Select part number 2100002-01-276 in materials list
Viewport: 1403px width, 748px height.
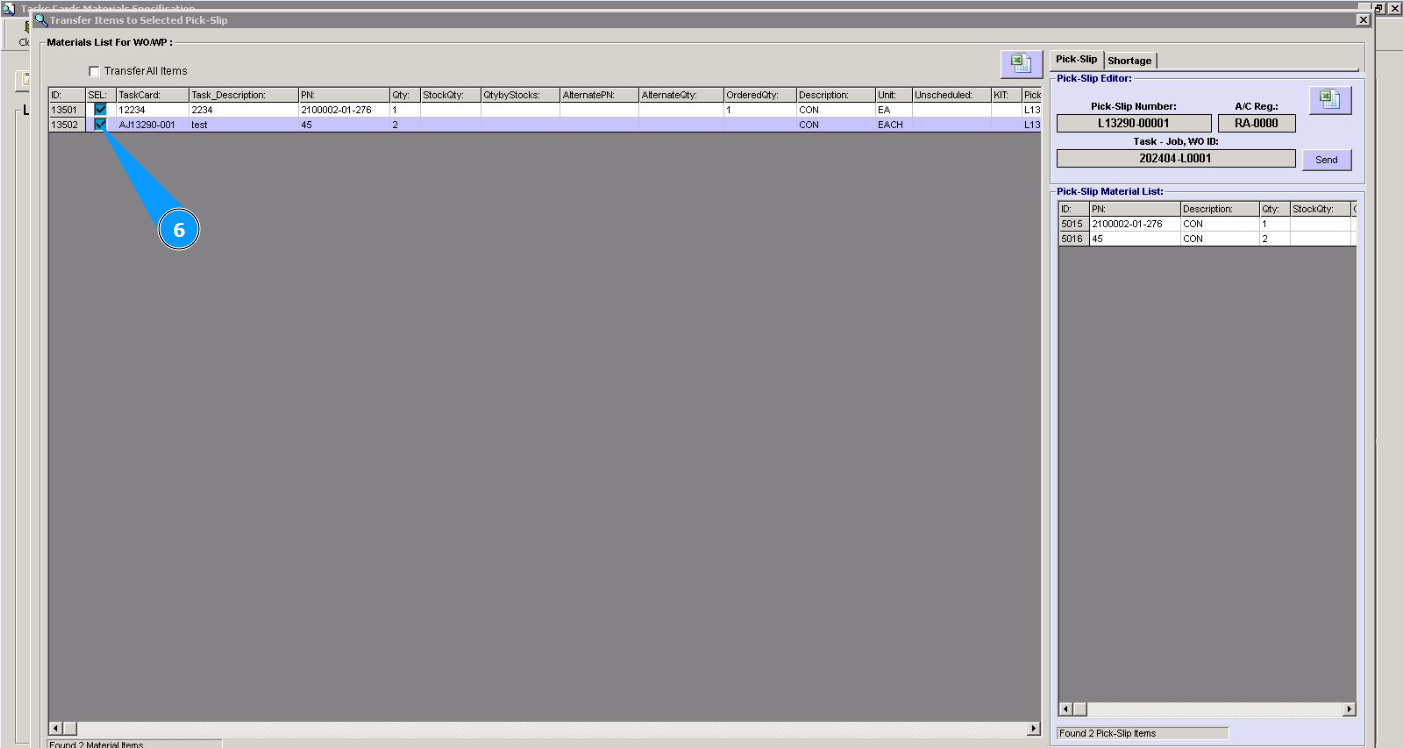(343, 110)
